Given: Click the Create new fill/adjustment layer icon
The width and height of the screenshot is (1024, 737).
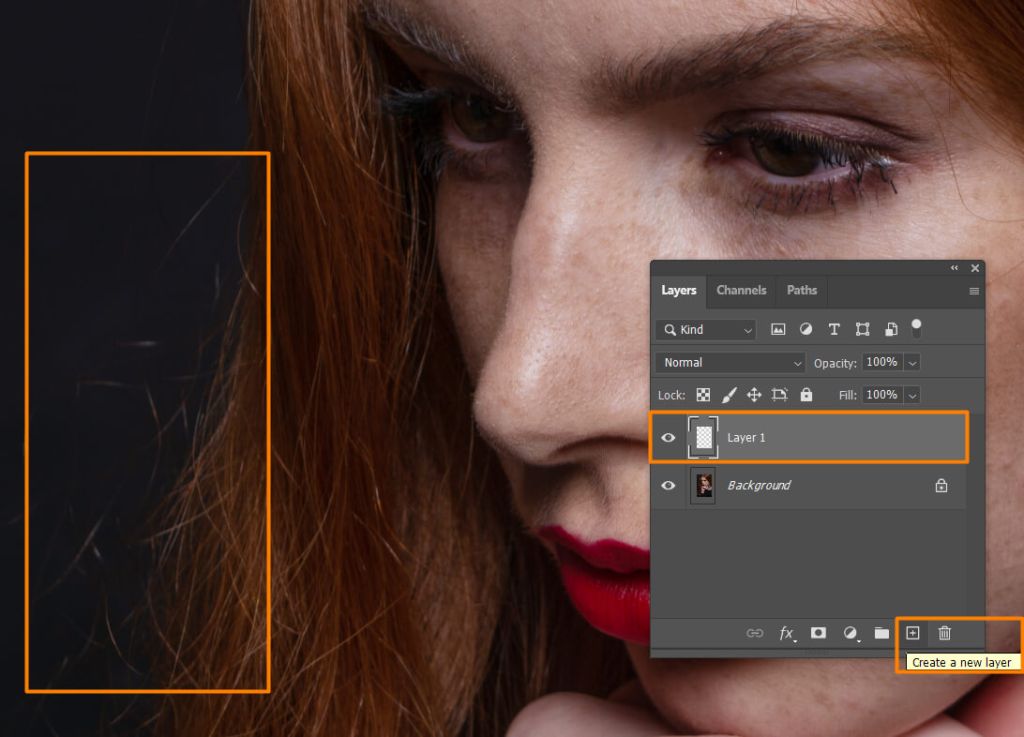Looking at the screenshot, I should point(850,633).
